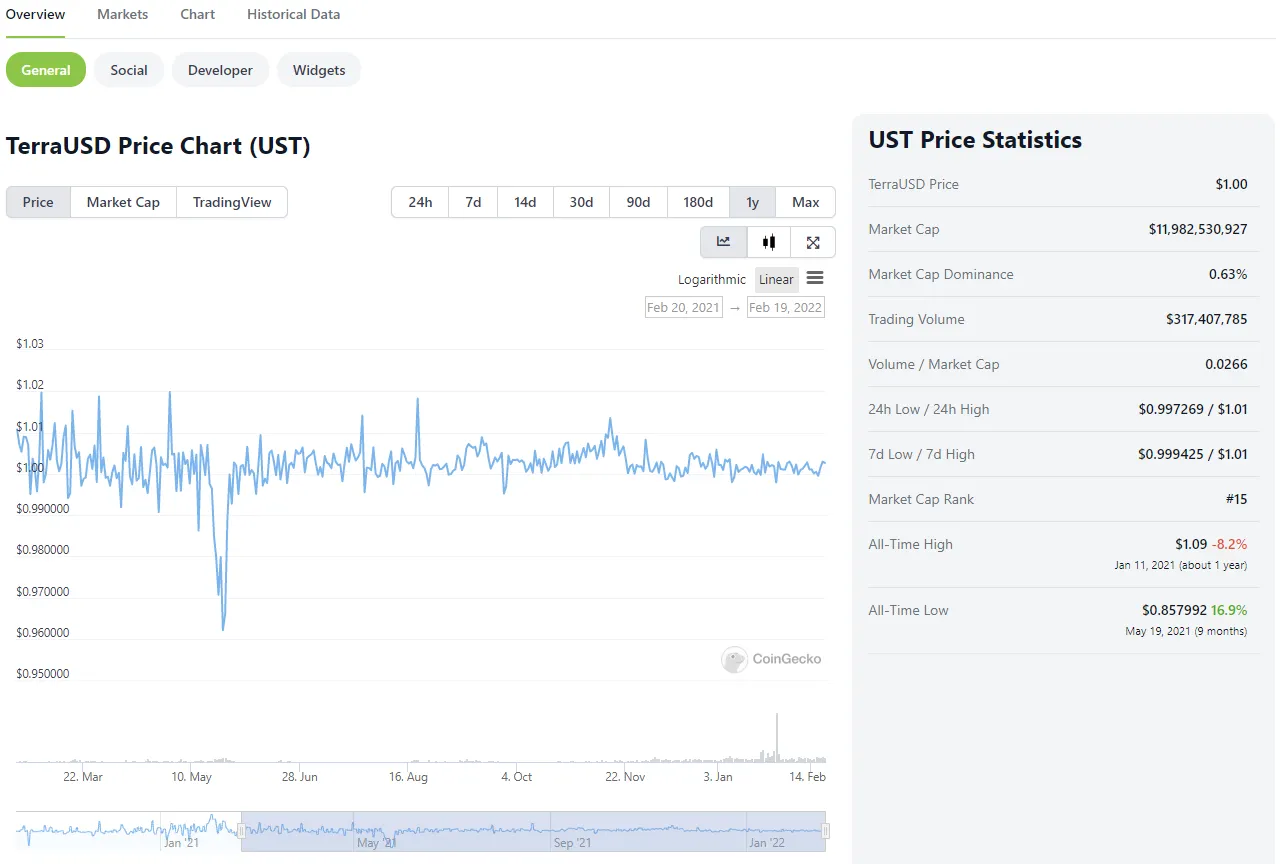This screenshot has height=864, width=1282.
Task: Pick the 90d time range
Action: pyautogui.click(x=638, y=202)
